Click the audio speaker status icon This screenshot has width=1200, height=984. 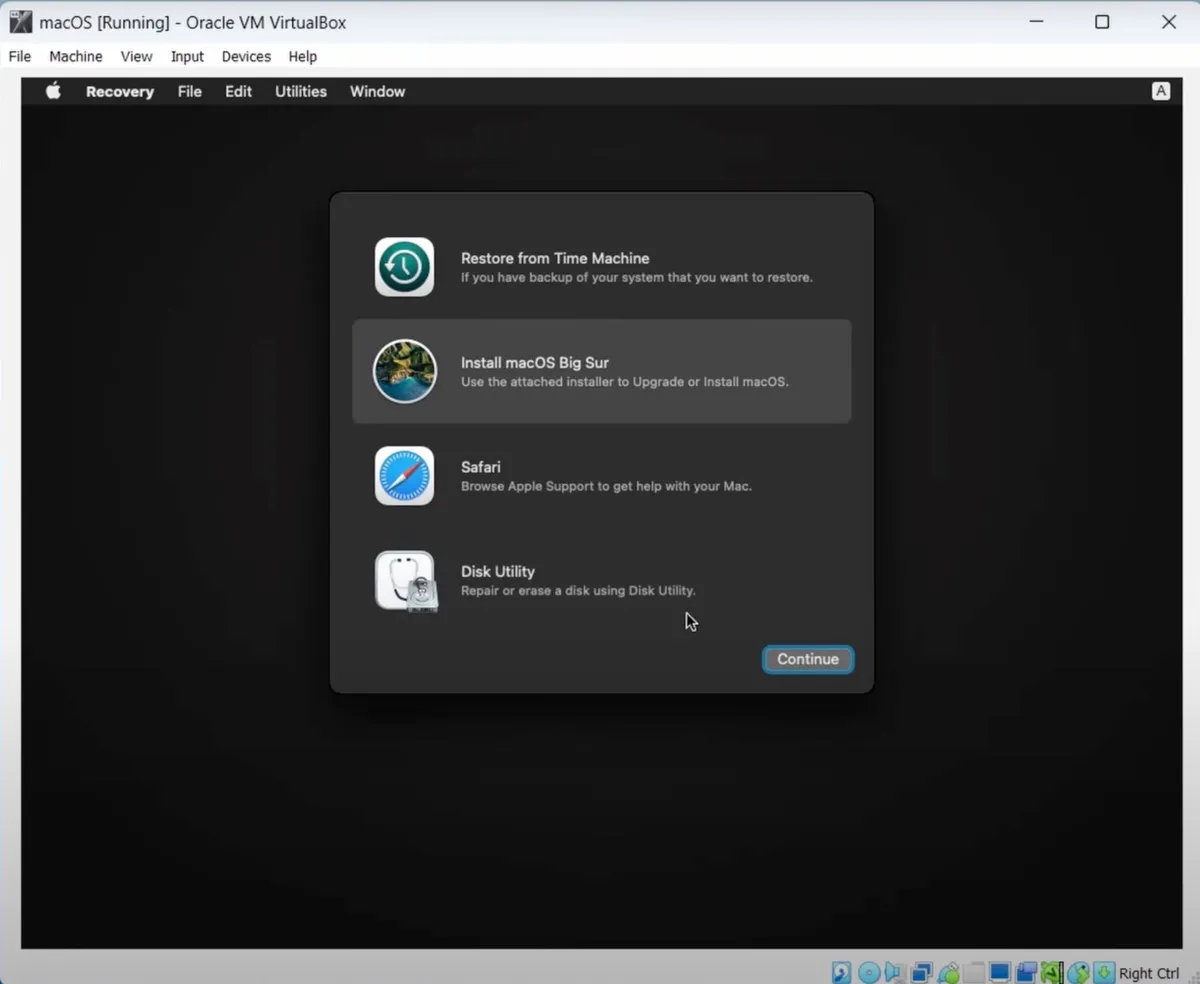point(895,972)
